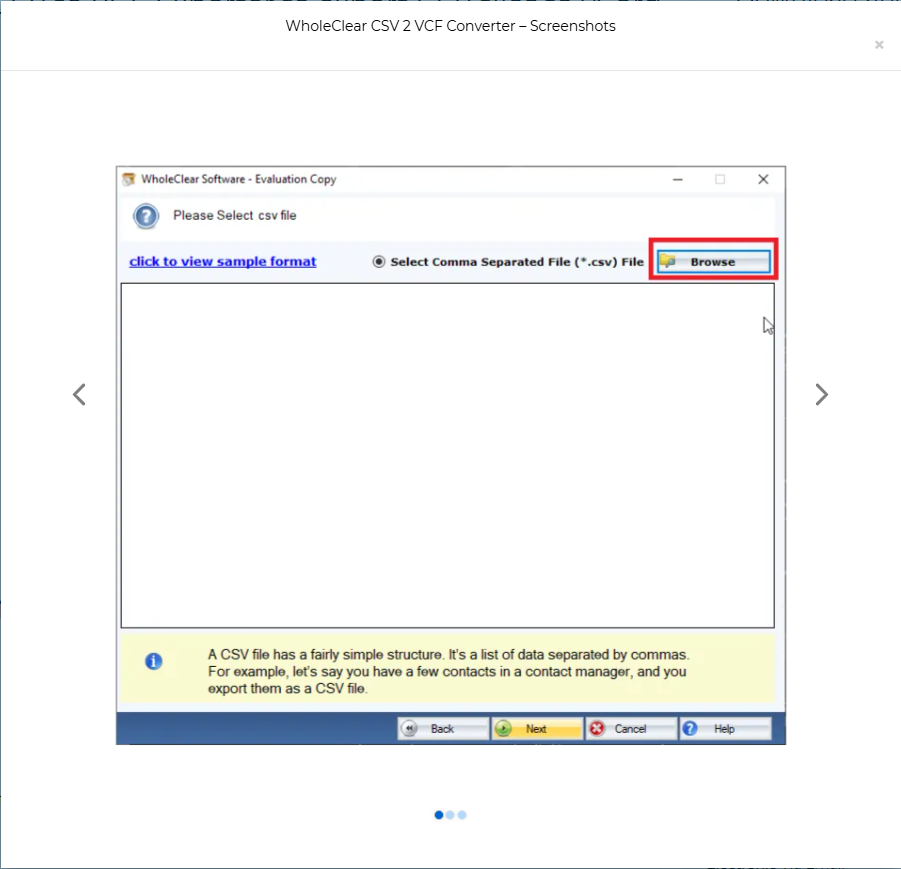This screenshot has width=901, height=869.
Task: Click the WholeClear app icon in title bar
Action: click(x=129, y=179)
